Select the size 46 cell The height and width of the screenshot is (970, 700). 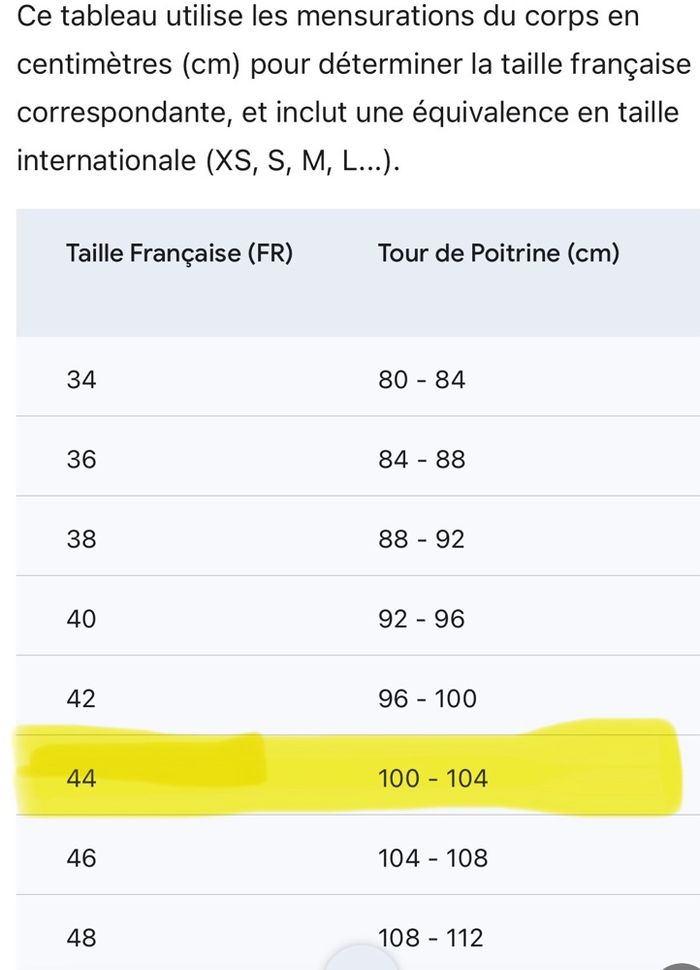coord(81,858)
